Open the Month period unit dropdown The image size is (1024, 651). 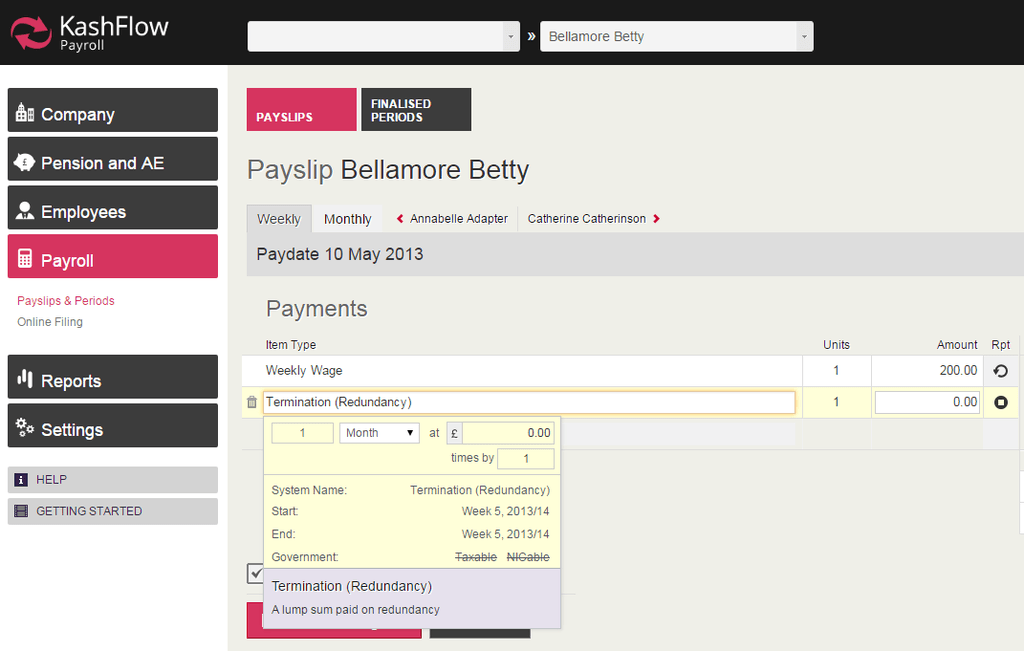pos(379,433)
